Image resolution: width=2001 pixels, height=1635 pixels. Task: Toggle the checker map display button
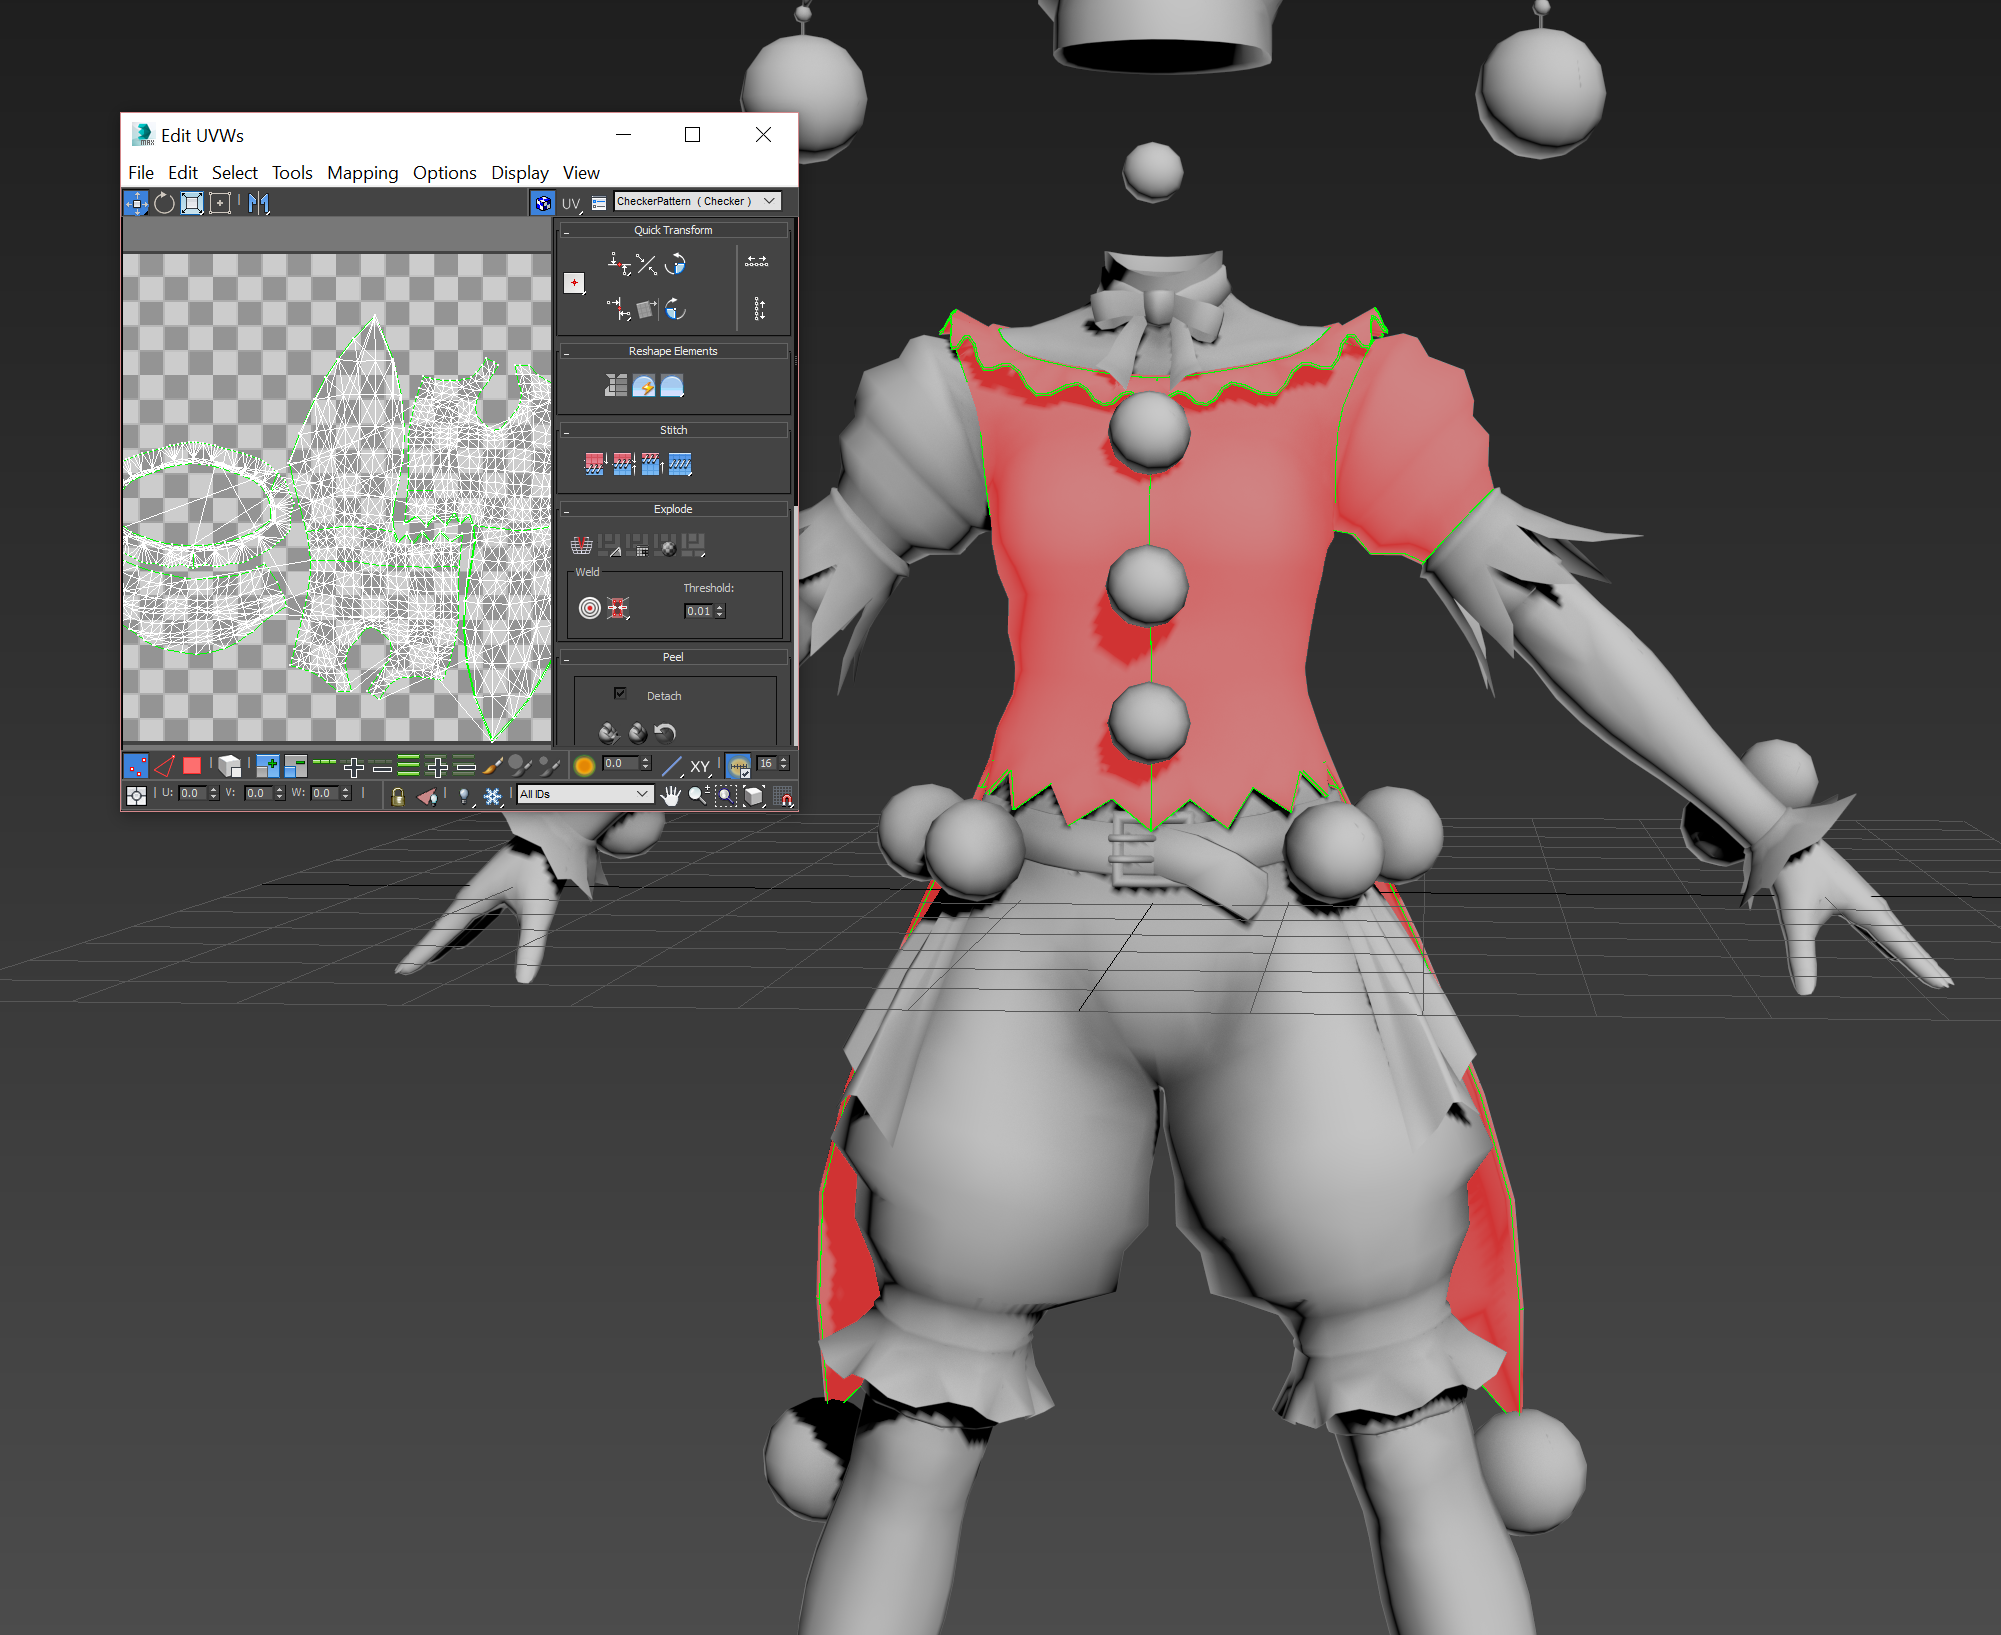pos(542,203)
